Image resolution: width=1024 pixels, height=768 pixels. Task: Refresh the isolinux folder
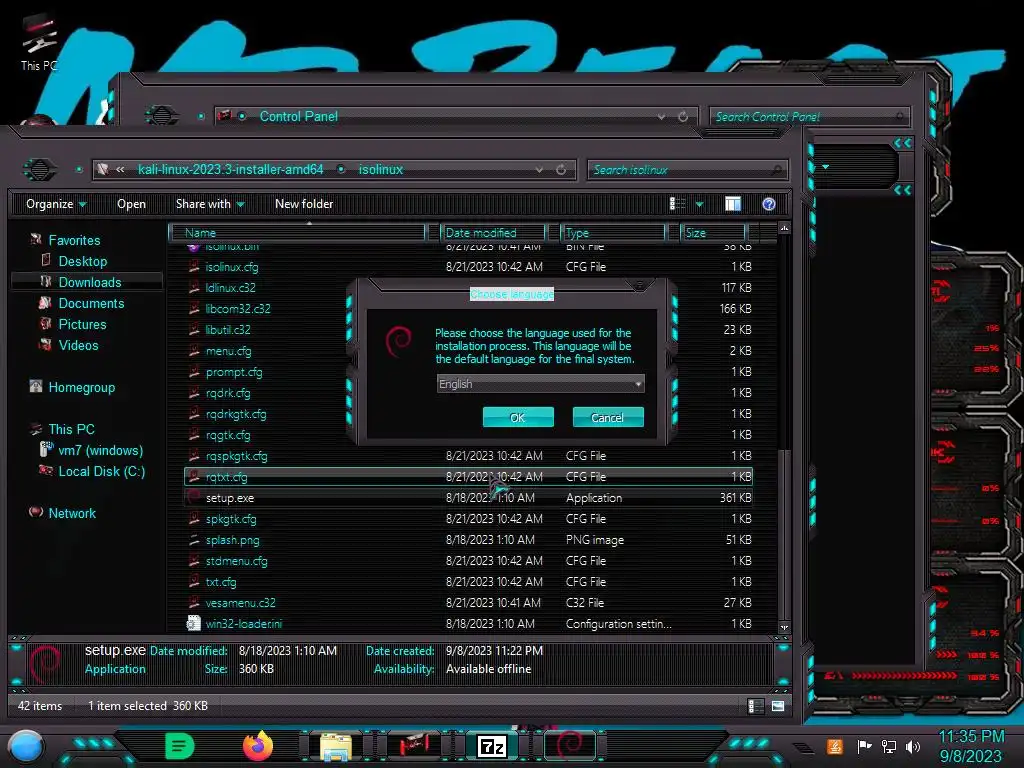click(561, 169)
